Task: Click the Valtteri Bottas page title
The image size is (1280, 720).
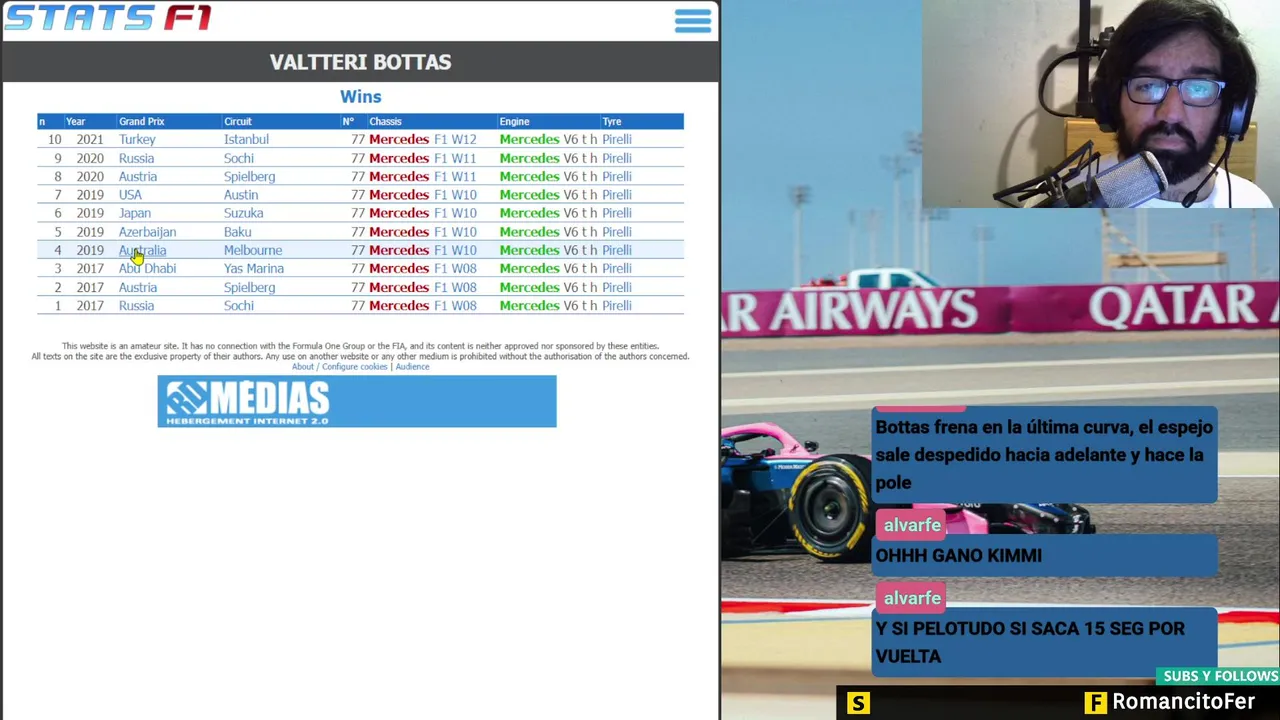Action: click(360, 62)
